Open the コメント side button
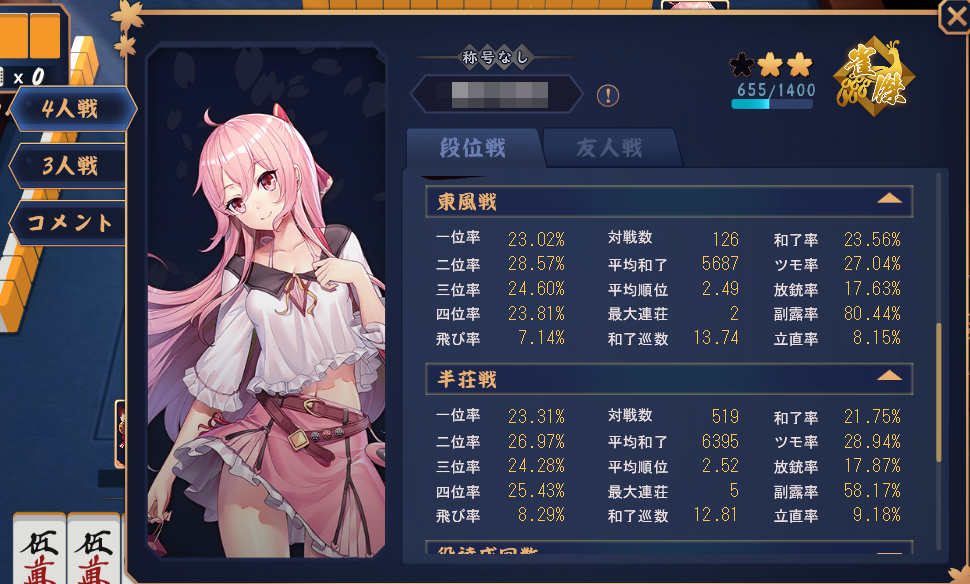Image resolution: width=970 pixels, height=584 pixels. click(x=68, y=222)
